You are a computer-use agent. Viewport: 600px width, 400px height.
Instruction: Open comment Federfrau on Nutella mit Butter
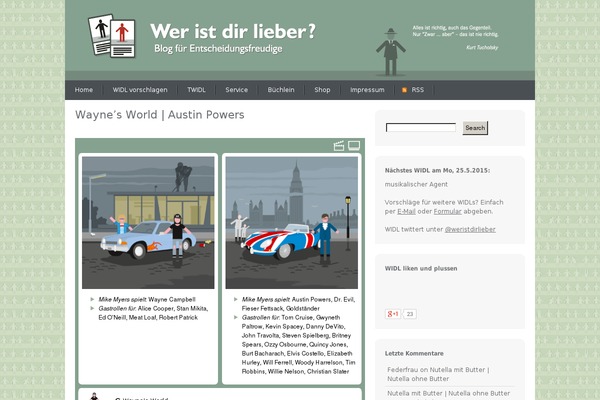click(x=438, y=374)
